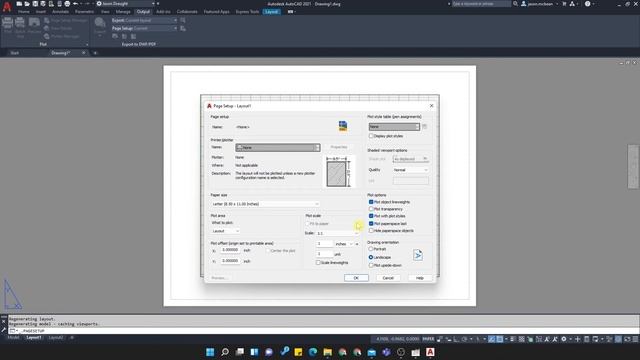Enable Hide paperspace objects checkbox
640x360 pixels.
coord(371,231)
